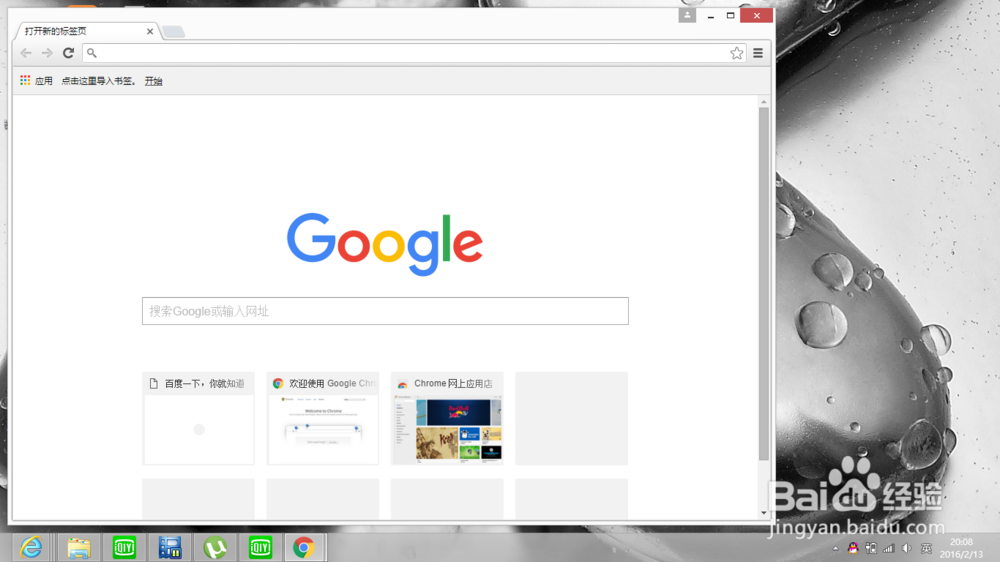Click the 英 input method indicator
Viewport: 1000px width, 562px height.
click(926, 548)
